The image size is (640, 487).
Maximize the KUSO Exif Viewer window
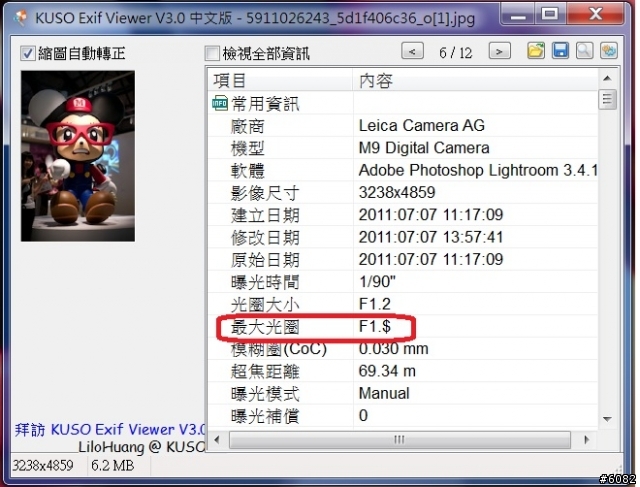(x=550, y=15)
